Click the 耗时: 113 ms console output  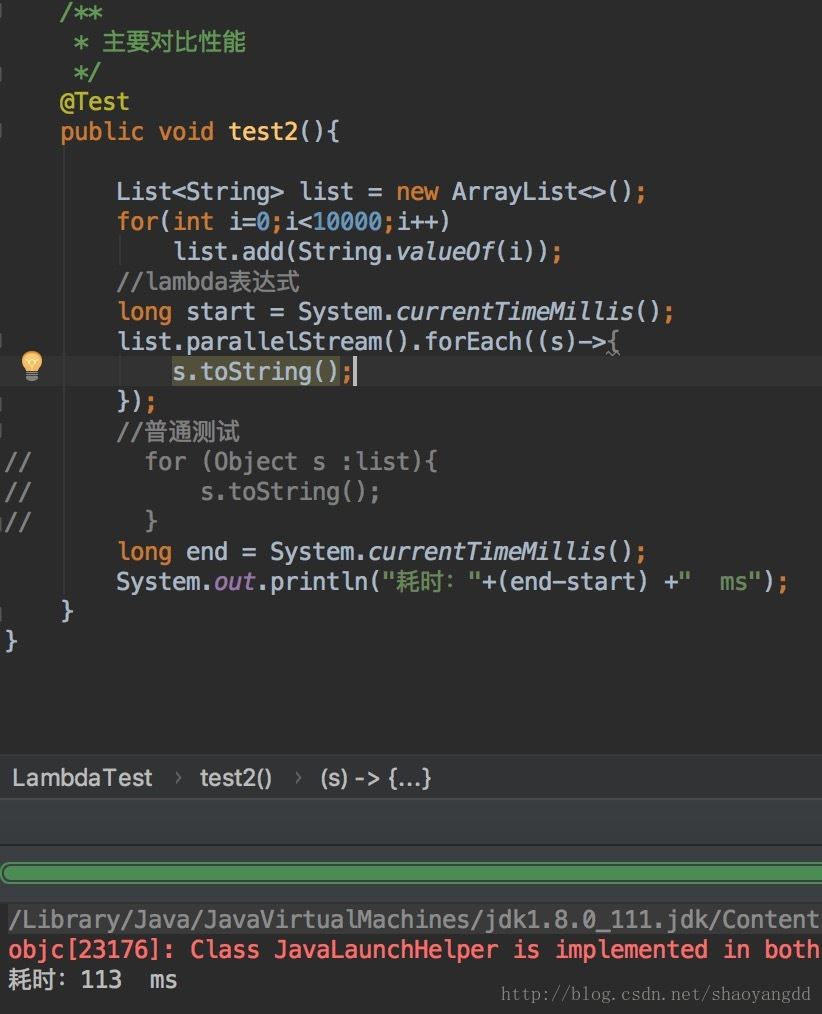click(x=92, y=979)
